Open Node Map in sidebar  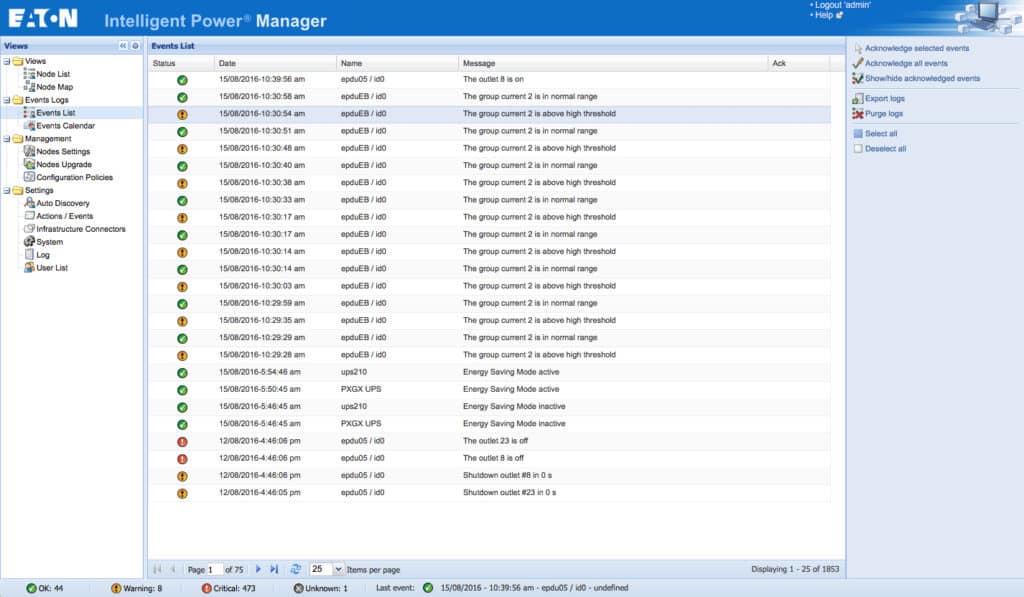(x=54, y=87)
